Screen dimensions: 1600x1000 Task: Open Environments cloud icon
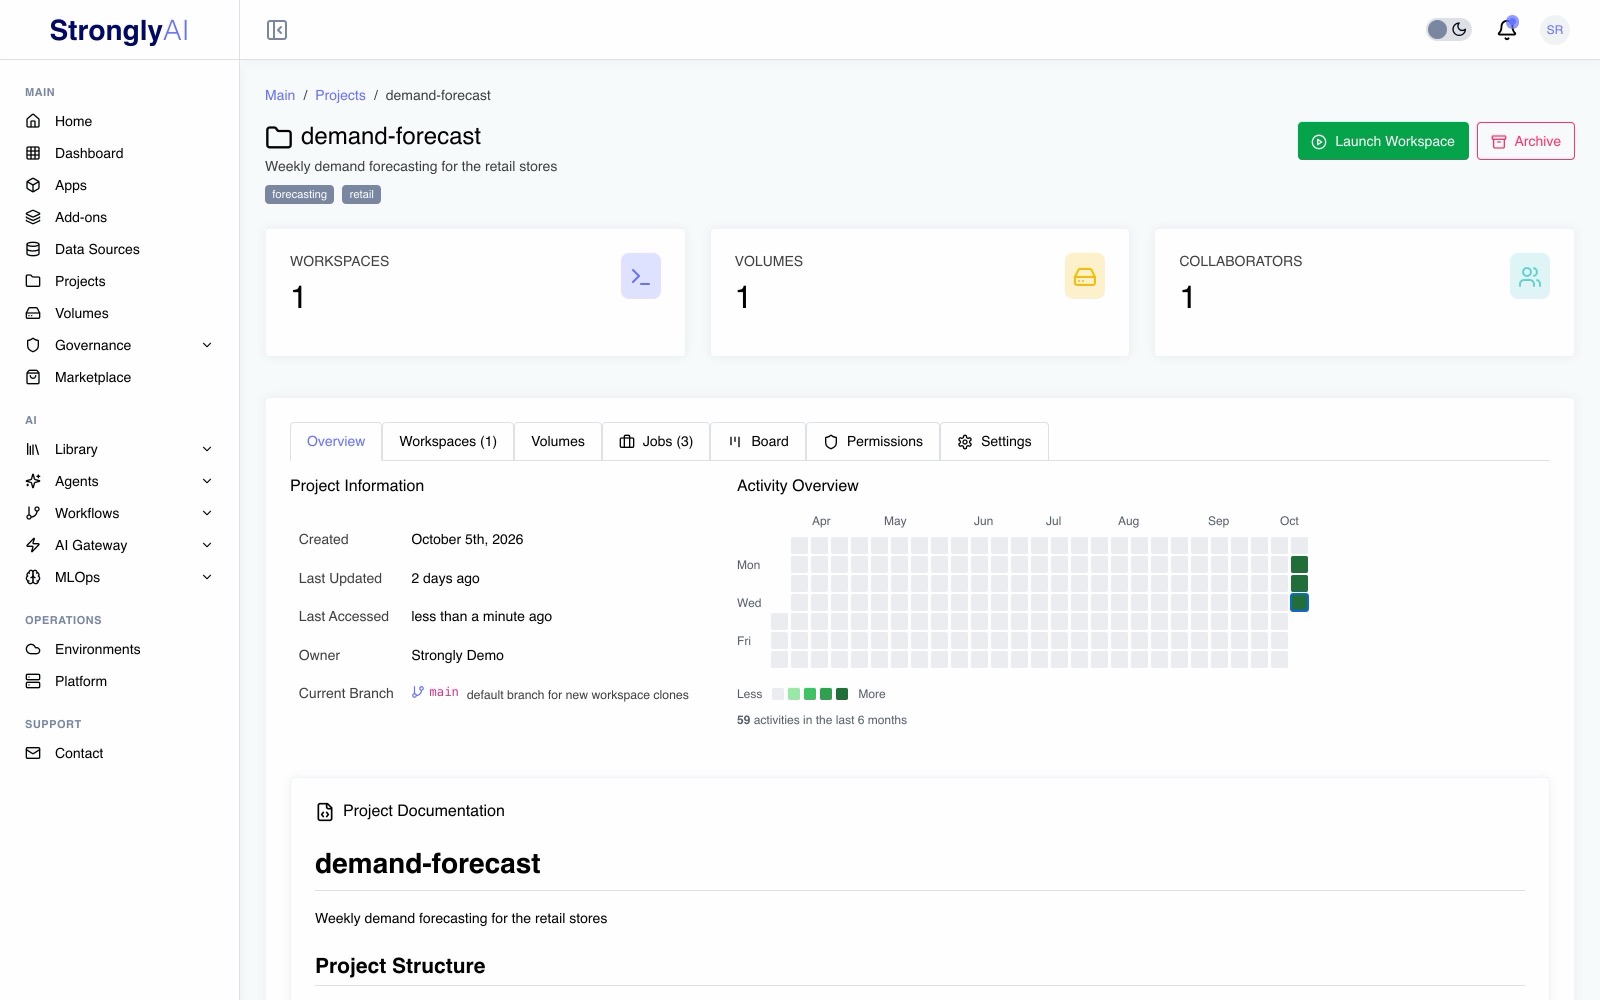[33, 649]
